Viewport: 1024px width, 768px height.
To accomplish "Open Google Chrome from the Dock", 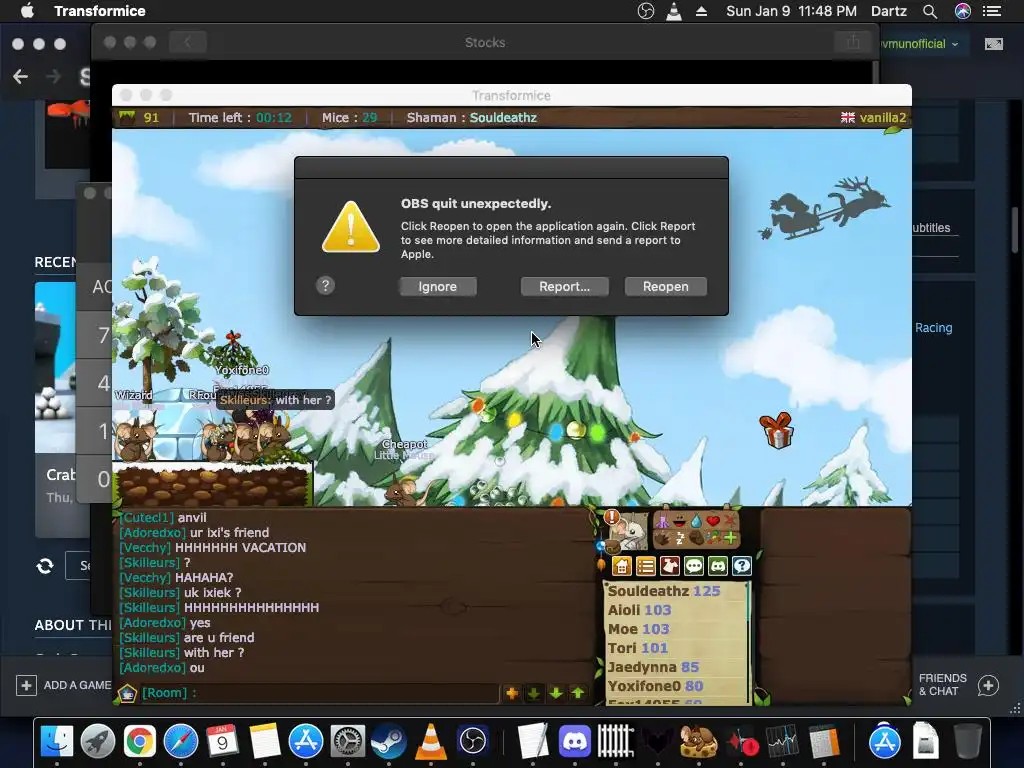I will coord(140,741).
